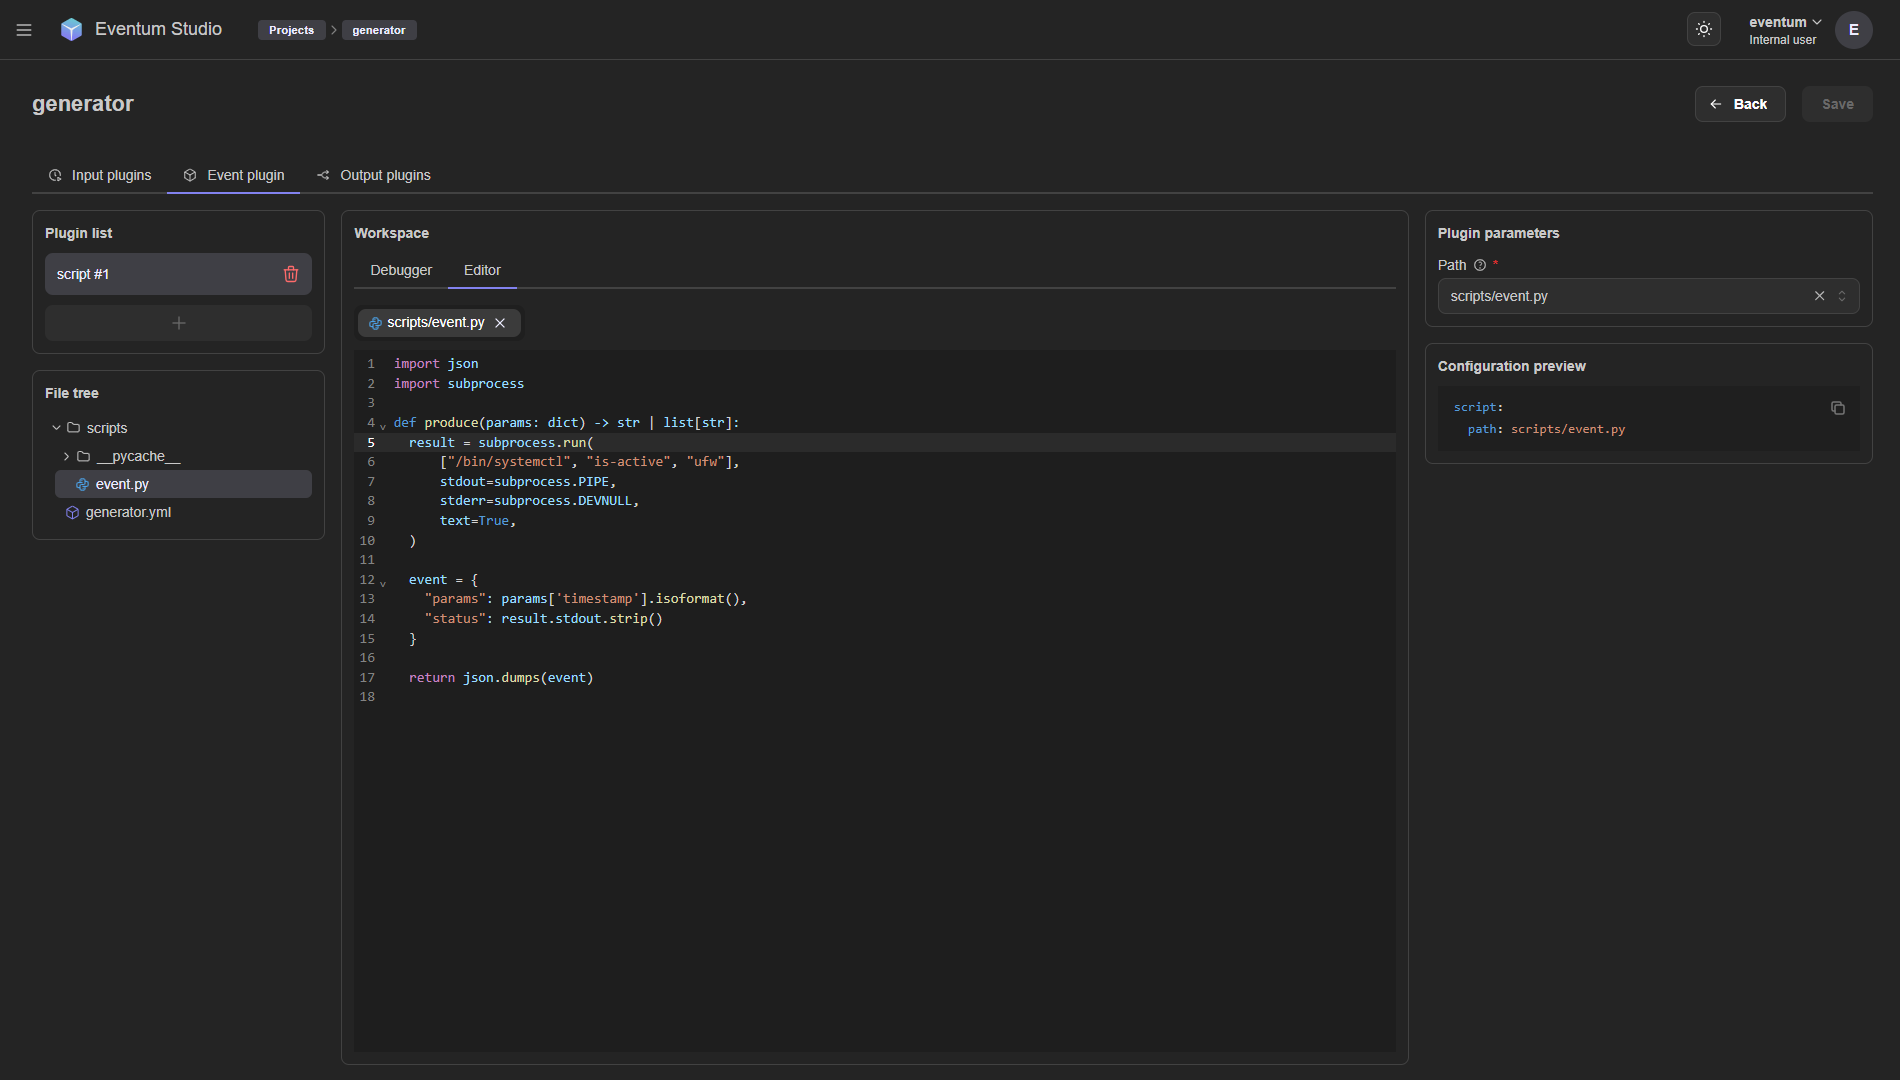The height and width of the screenshot is (1080, 1900).
Task: Switch to the Debugger tab
Action: click(x=401, y=270)
